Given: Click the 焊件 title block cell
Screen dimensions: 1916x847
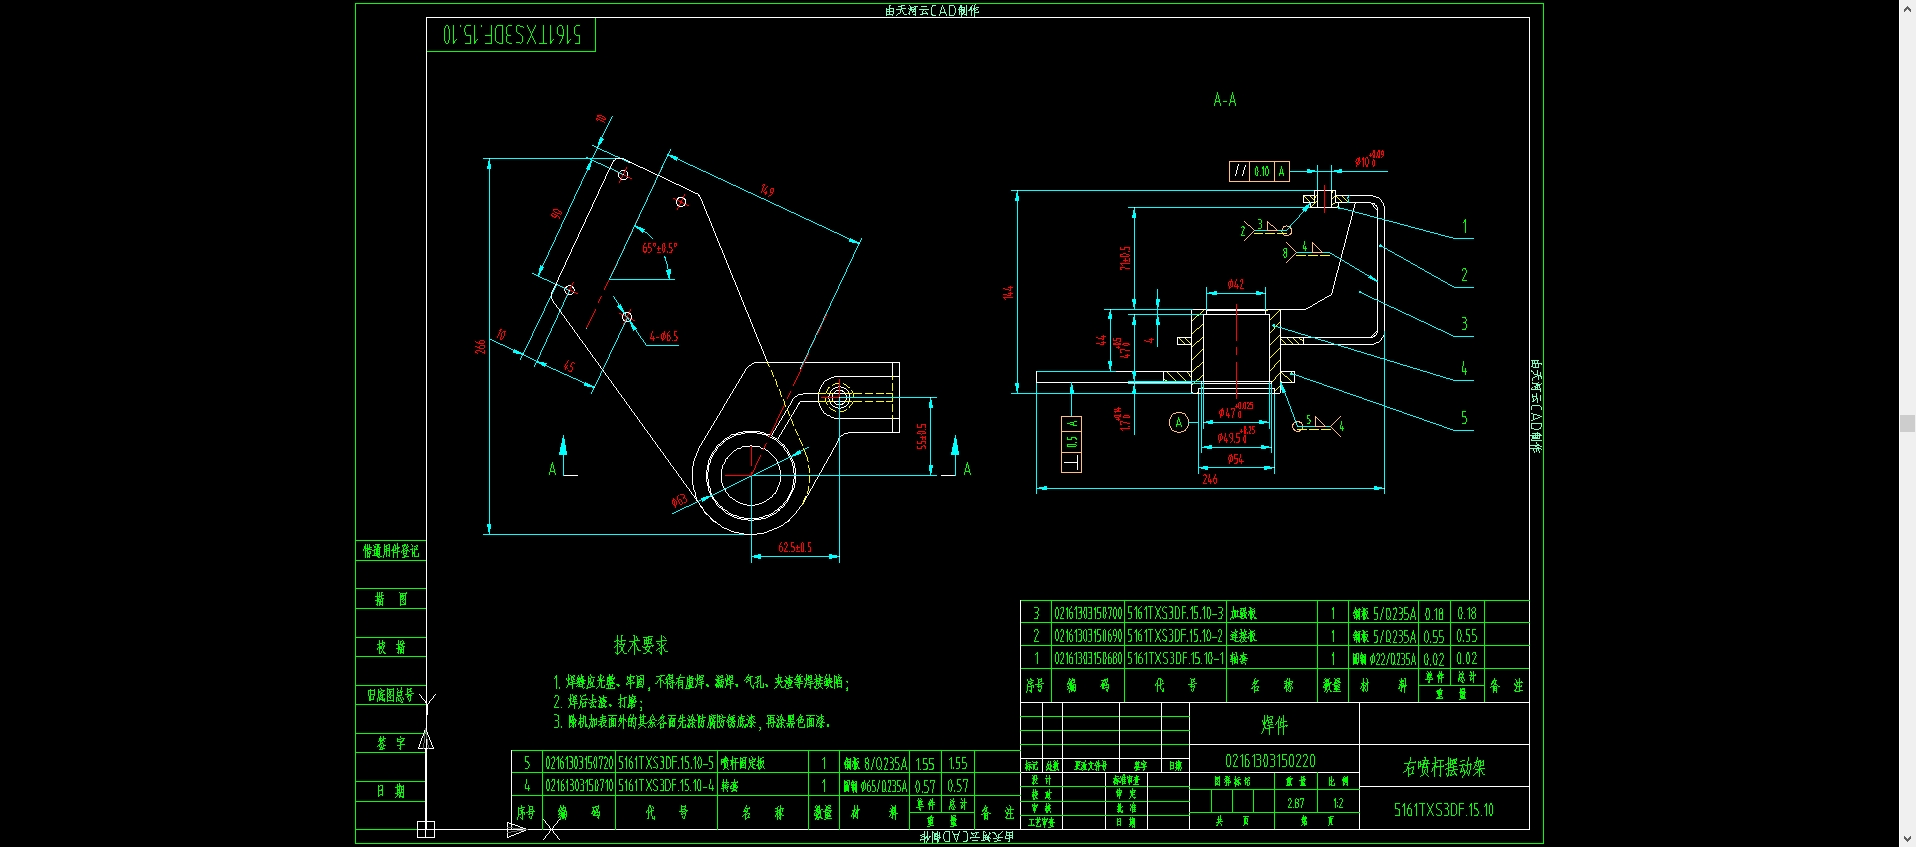Looking at the screenshot, I should coord(1274,724).
